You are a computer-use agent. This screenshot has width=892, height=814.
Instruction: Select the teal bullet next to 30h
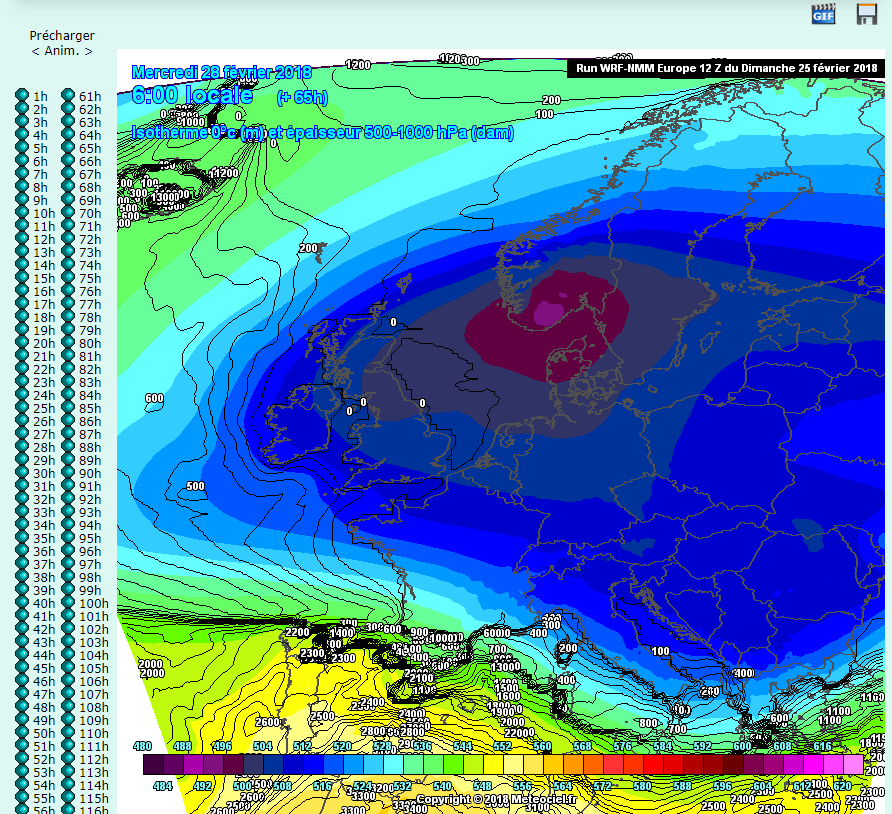pyautogui.click(x=22, y=473)
